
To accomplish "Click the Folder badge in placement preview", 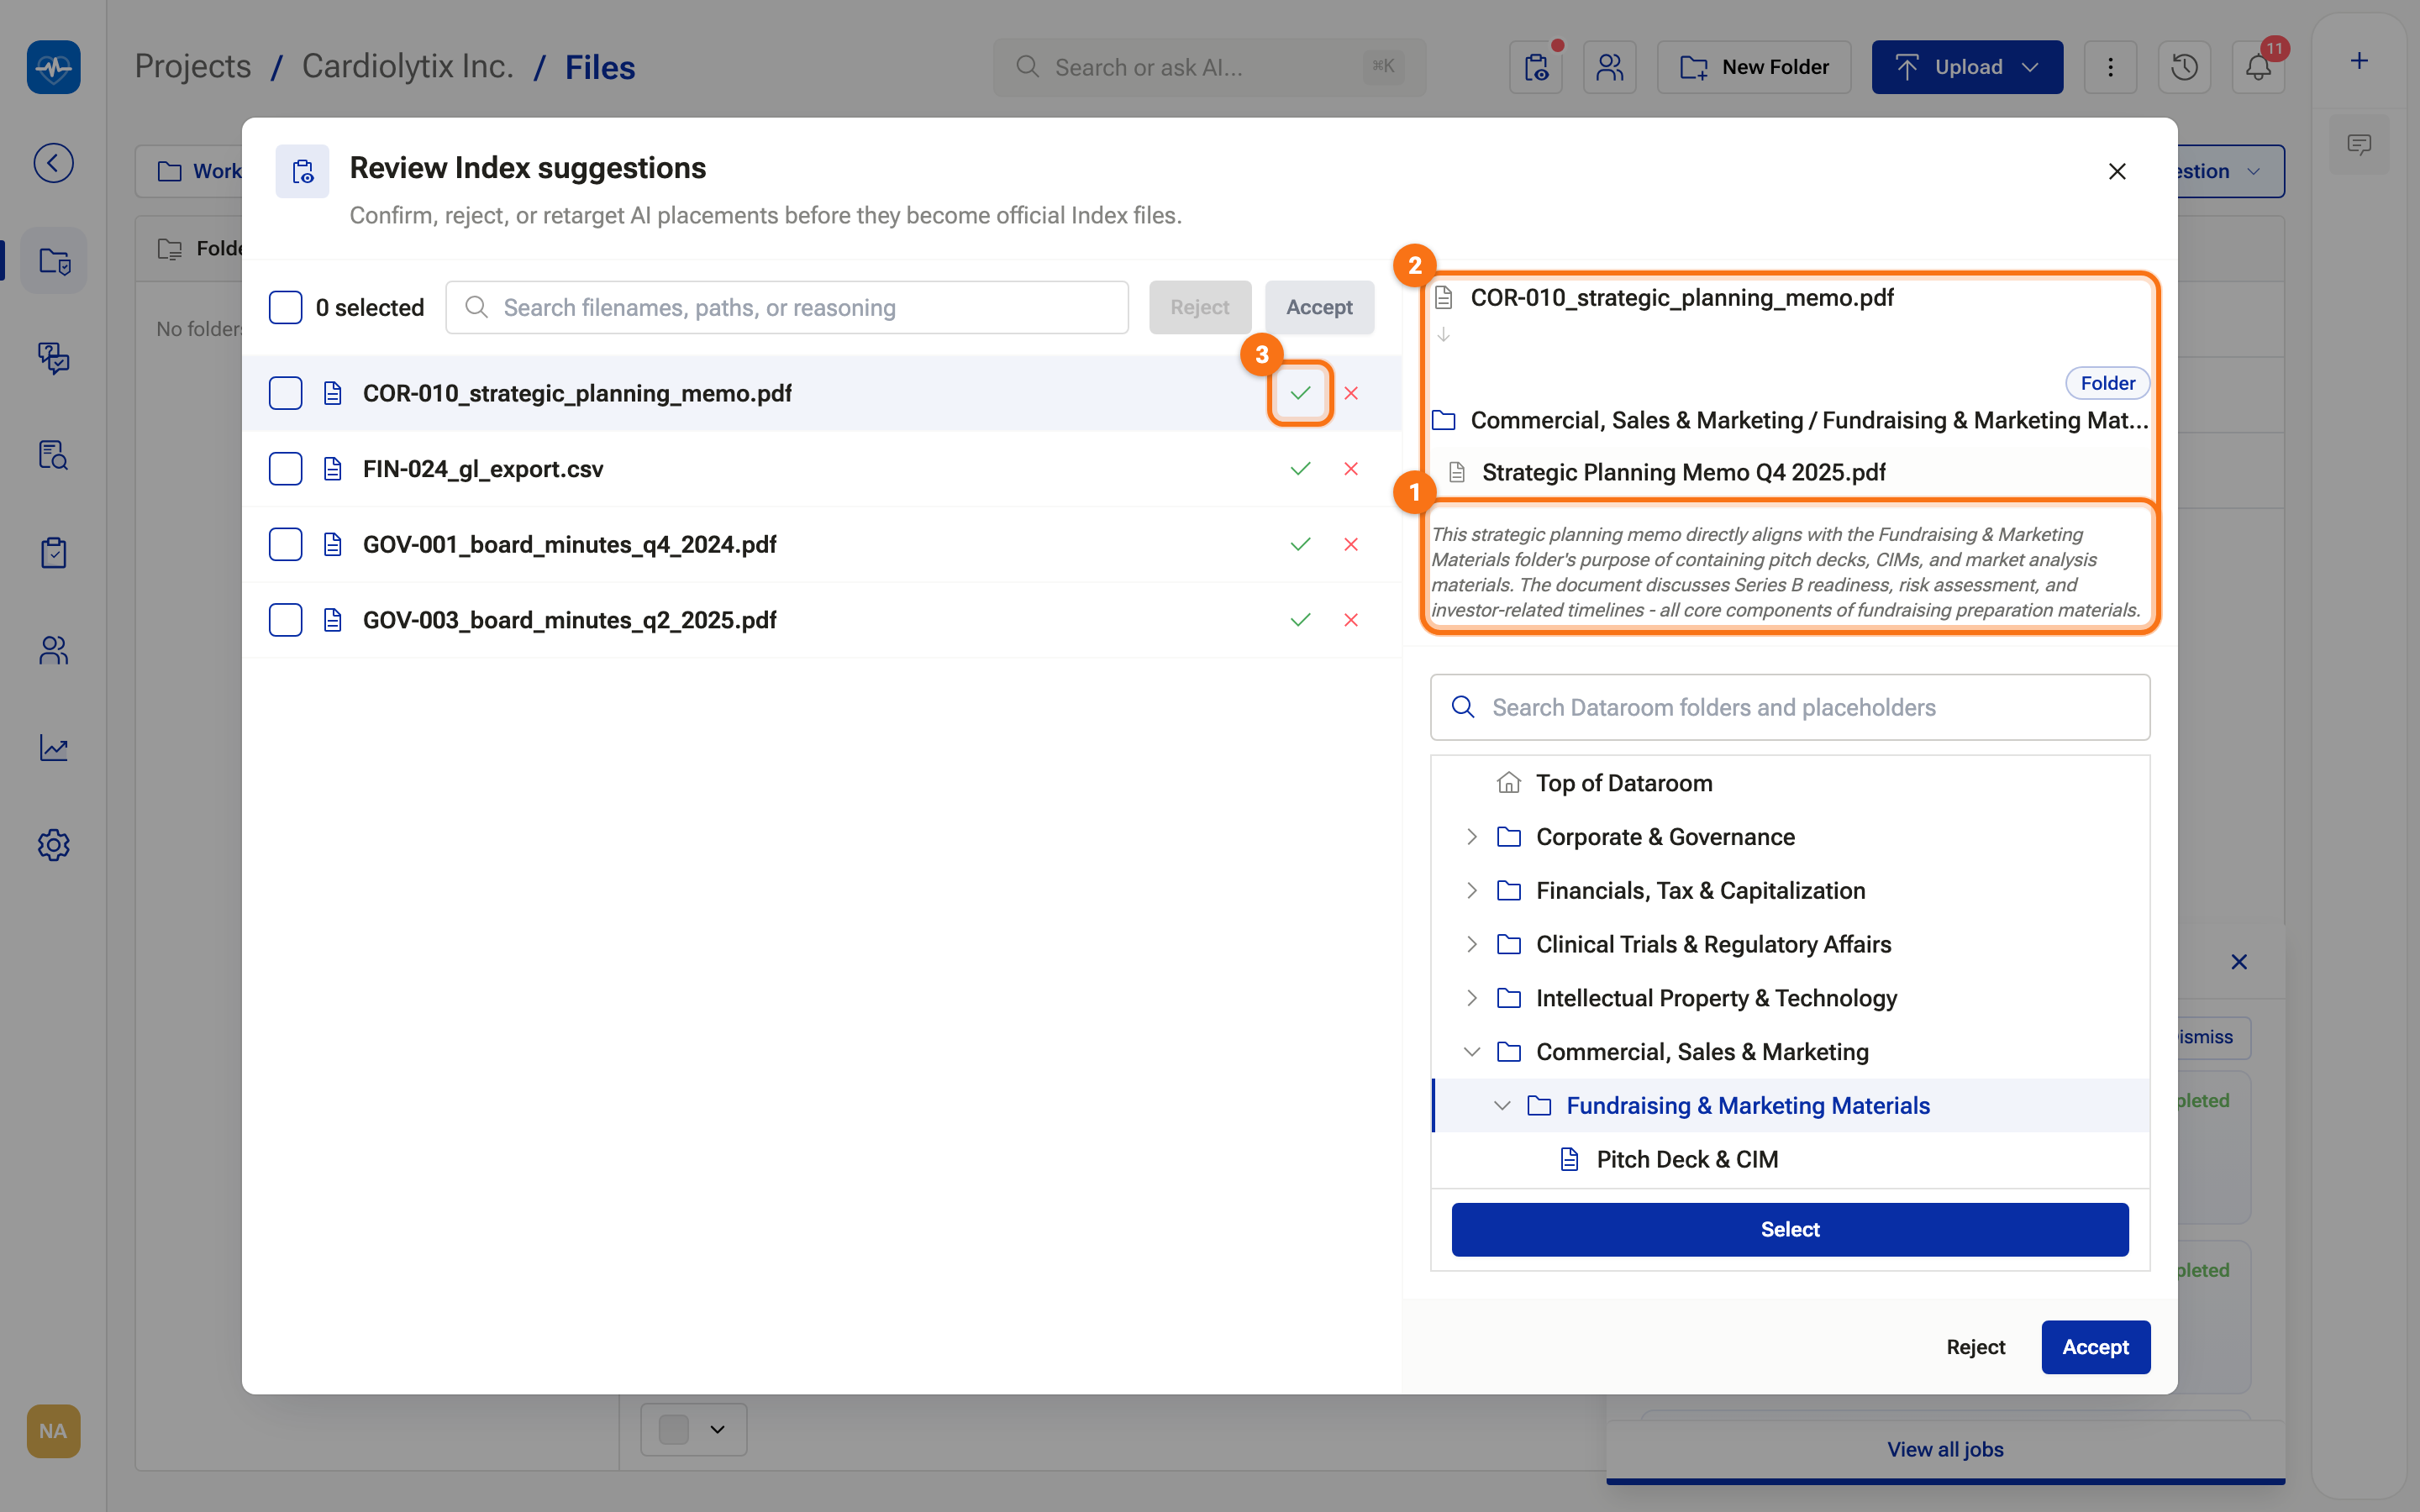I will [x=2108, y=383].
